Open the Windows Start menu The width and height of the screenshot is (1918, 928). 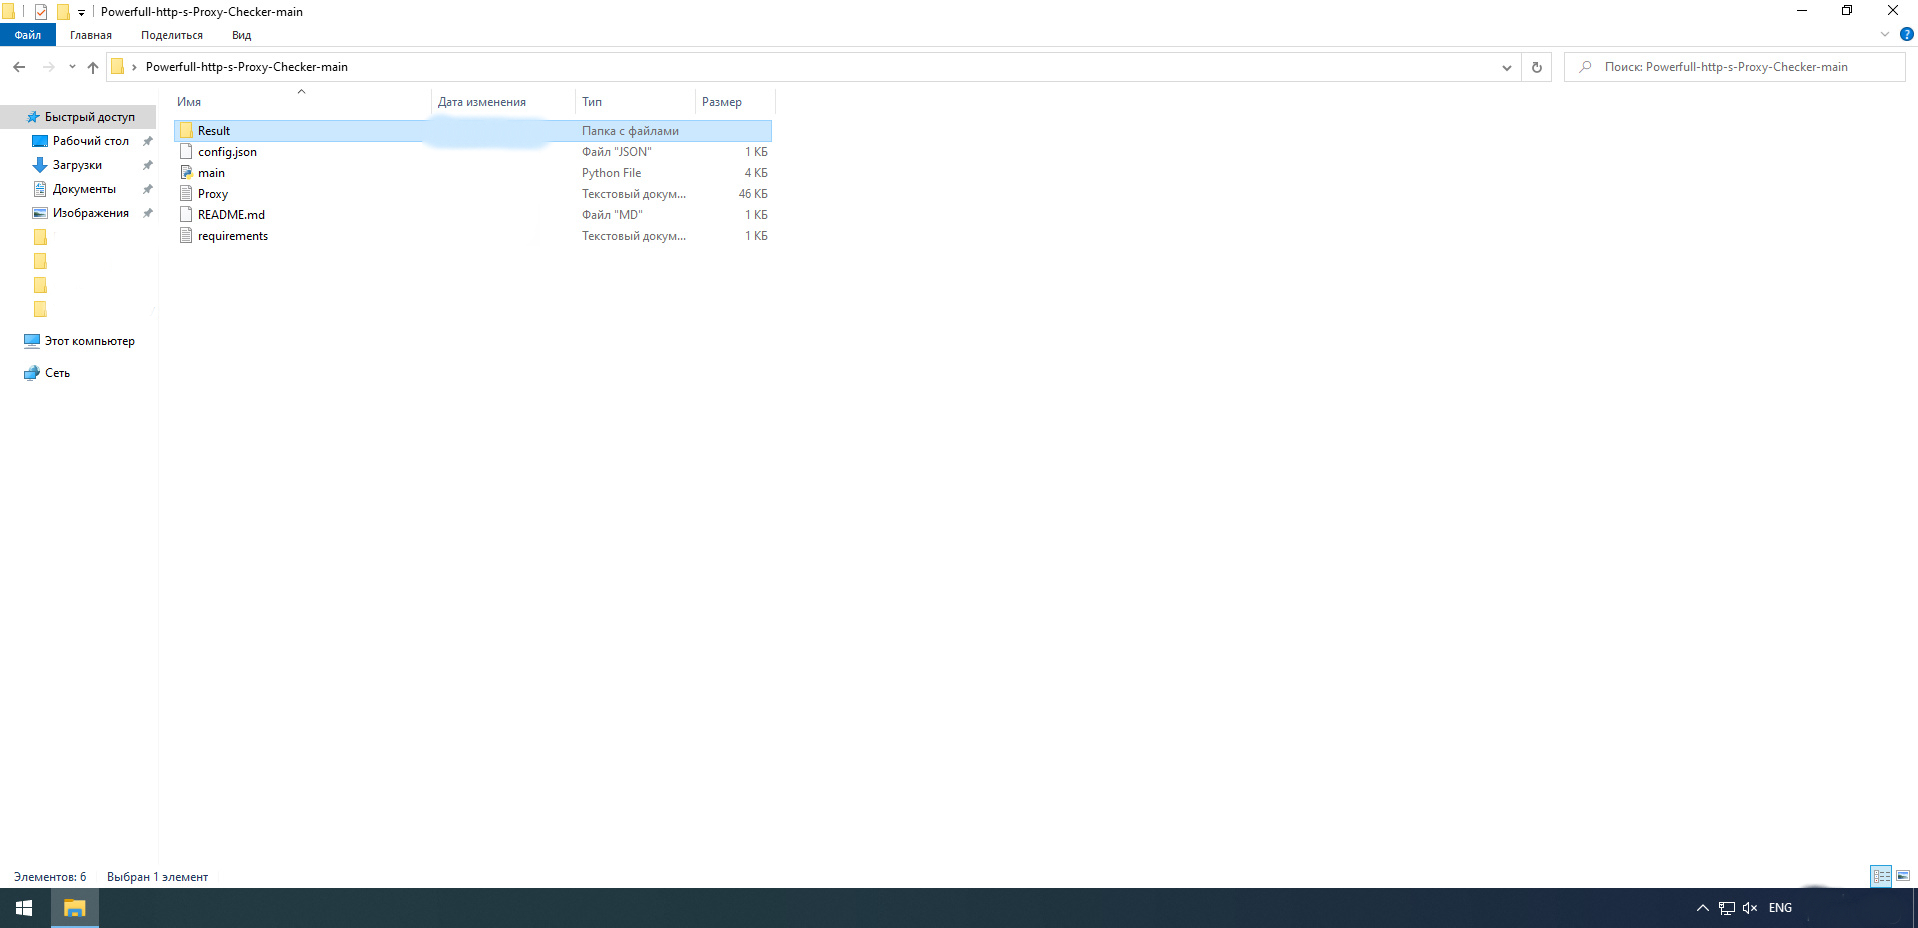pos(24,908)
